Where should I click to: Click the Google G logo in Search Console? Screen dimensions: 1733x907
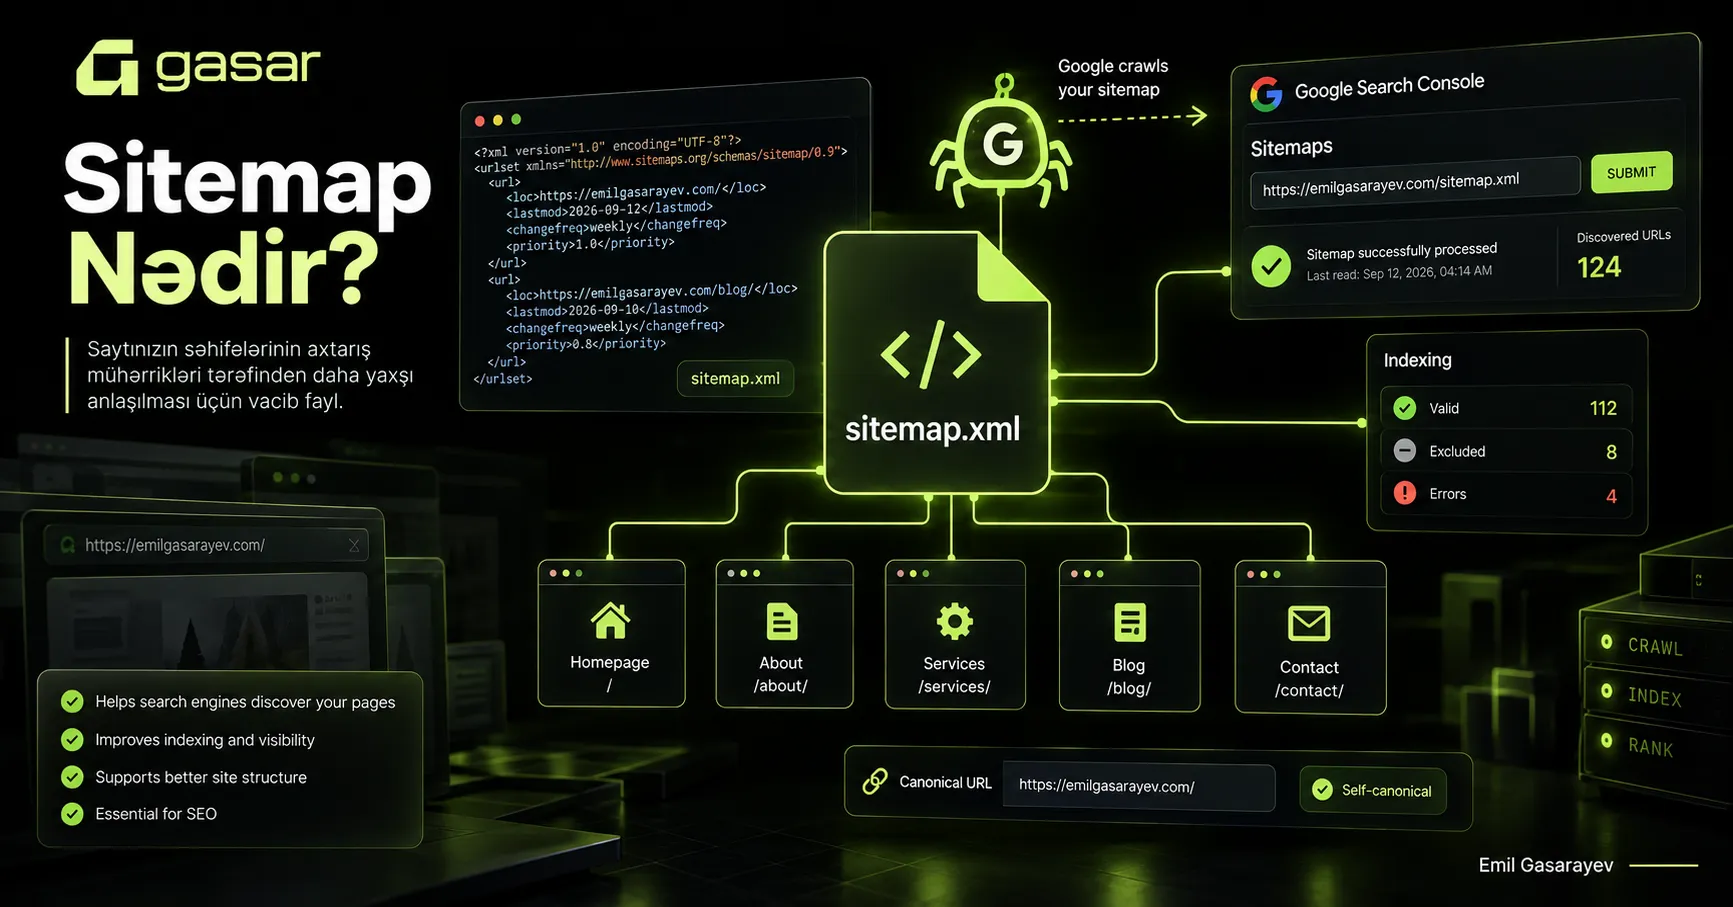coord(1266,94)
